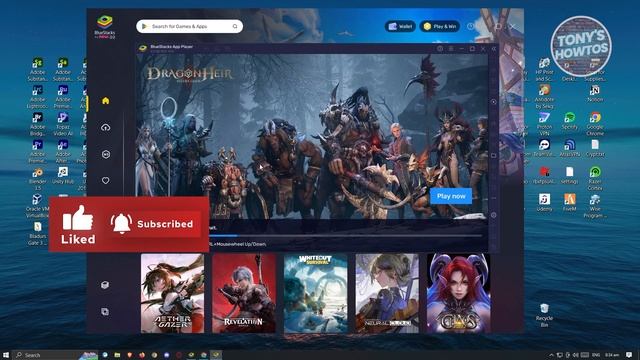Image resolution: width=640 pixels, height=360 pixels.
Task: Click the Play now button on DragonHeir banner
Action: coord(451,196)
